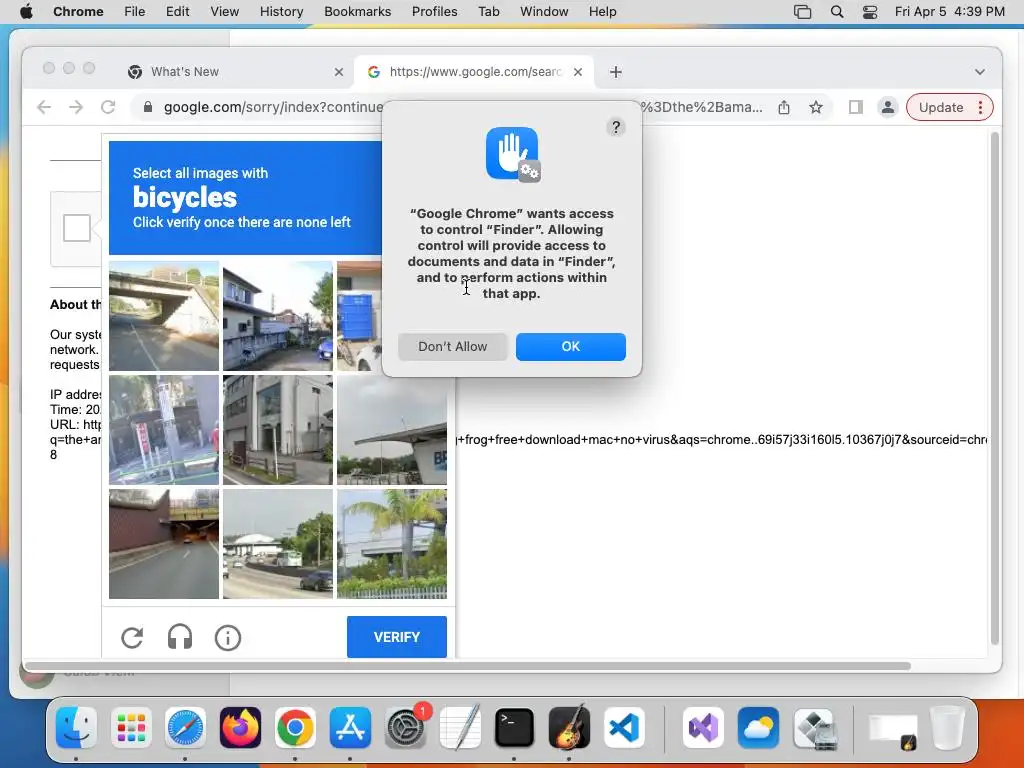Open Finder from the Dock

tap(76, 727)
